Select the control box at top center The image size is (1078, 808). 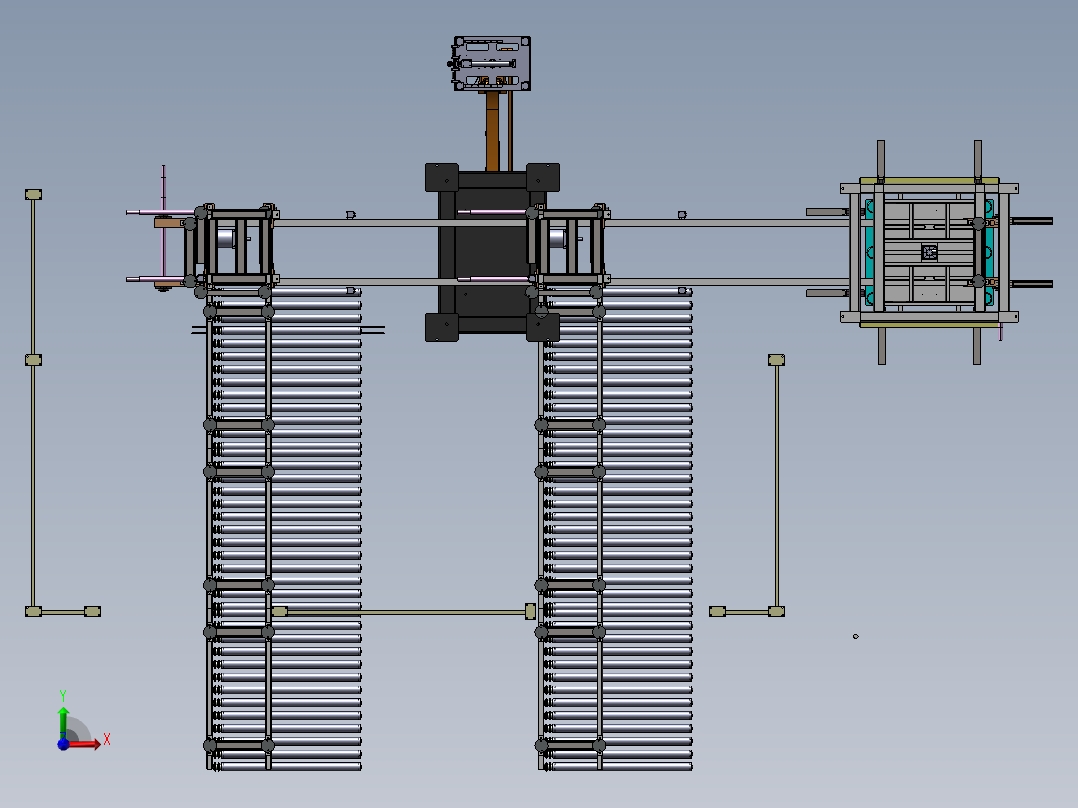491,64
